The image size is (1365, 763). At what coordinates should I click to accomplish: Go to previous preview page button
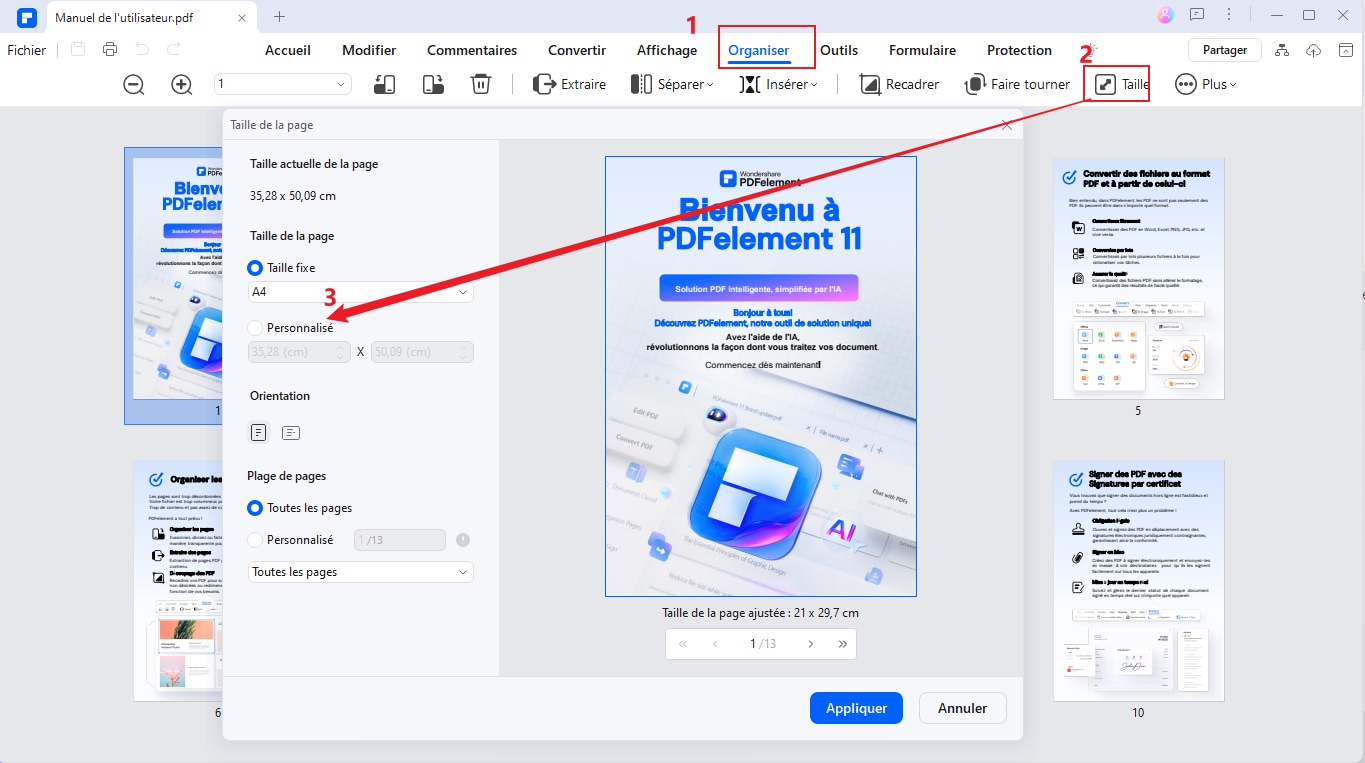tap(715, 644)
